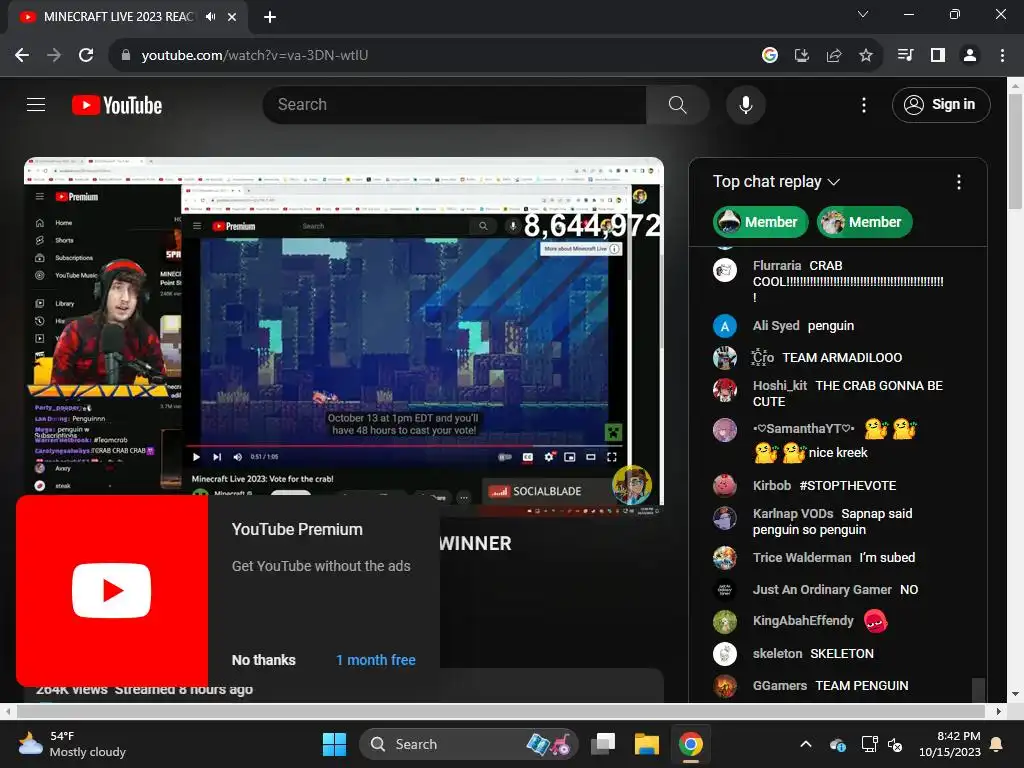1024x768 pixels.
Task: Click the Chrome taskbar icon
Action: point(690,744)
